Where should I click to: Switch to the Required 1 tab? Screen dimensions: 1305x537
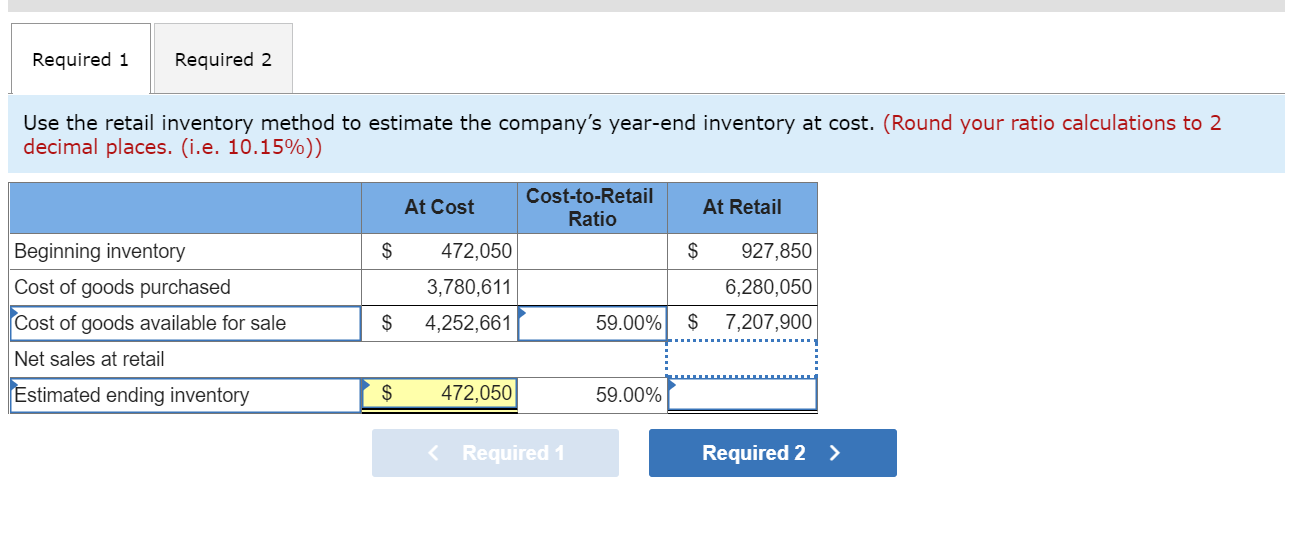click(81, 59)
